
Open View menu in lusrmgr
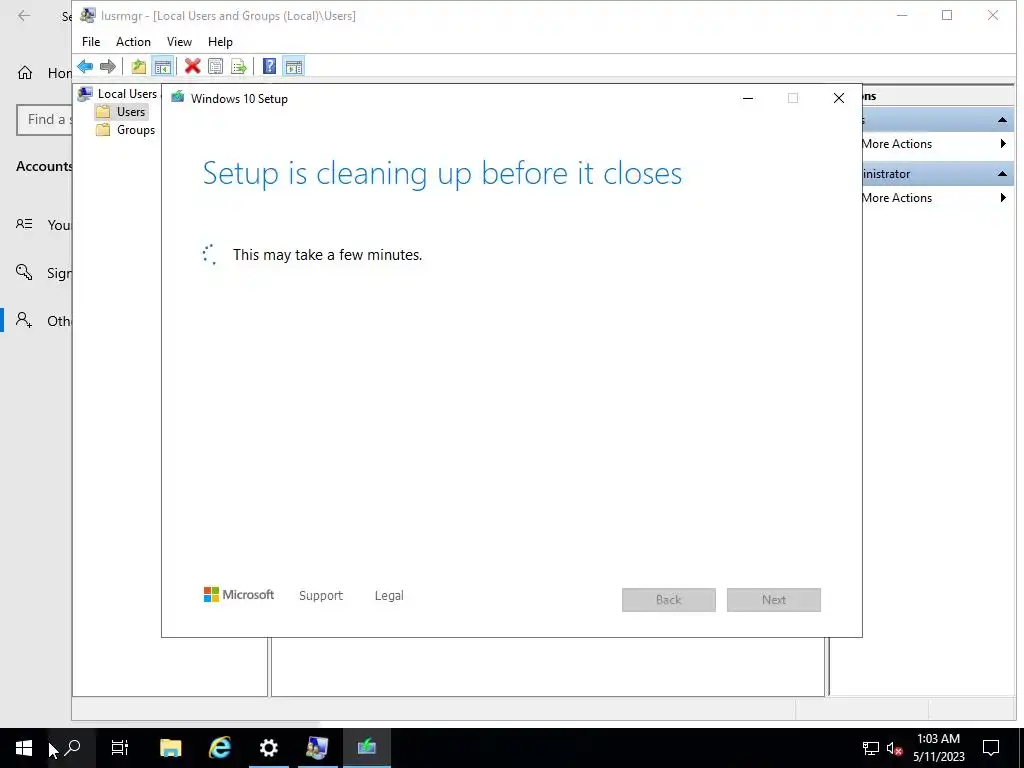pyautogui.click(x=179, y=42)
